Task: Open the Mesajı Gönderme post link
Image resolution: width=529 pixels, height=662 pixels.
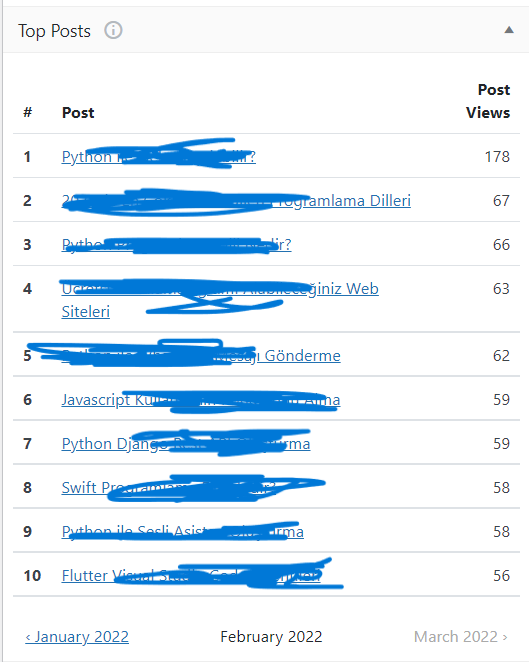Action: (x=201, y=355)
